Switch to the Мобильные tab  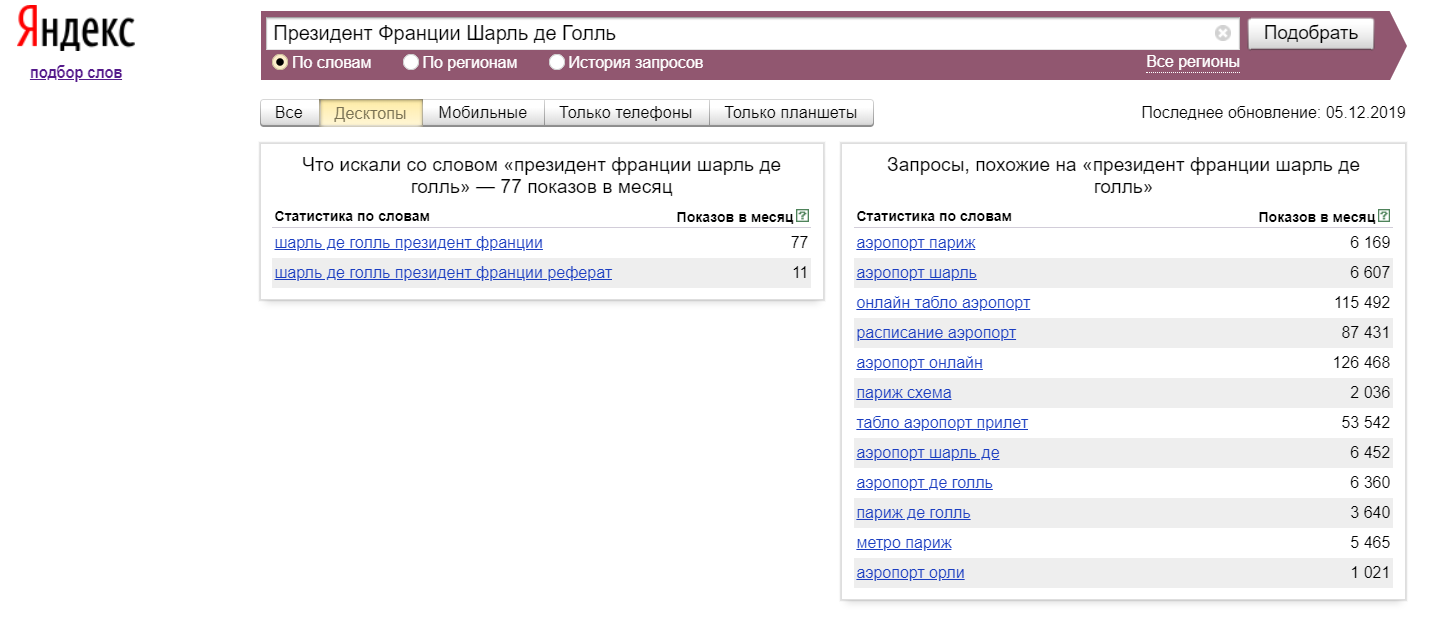(483, 113)
